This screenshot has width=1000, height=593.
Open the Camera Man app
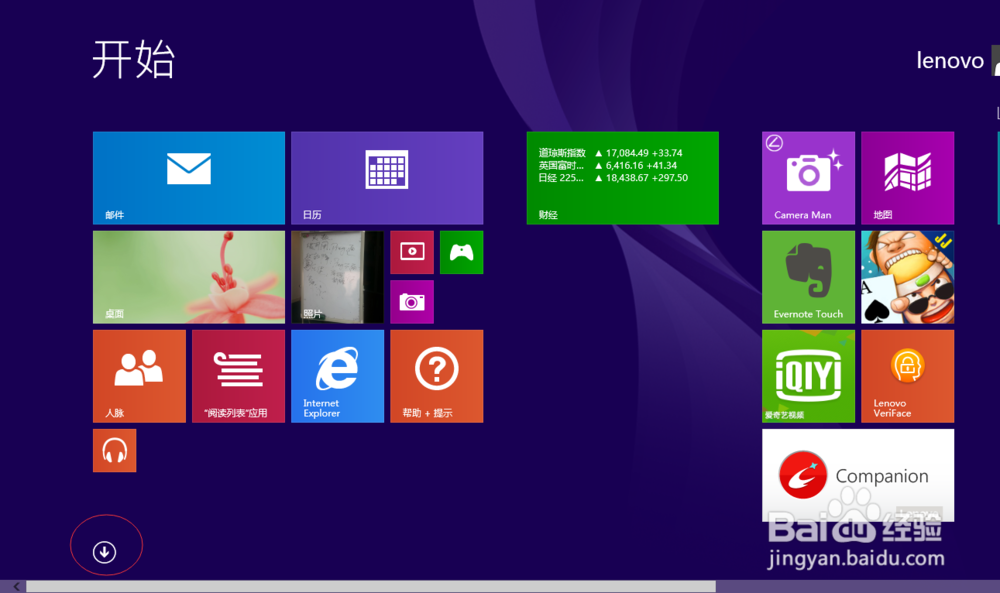(x=807, y=177)
